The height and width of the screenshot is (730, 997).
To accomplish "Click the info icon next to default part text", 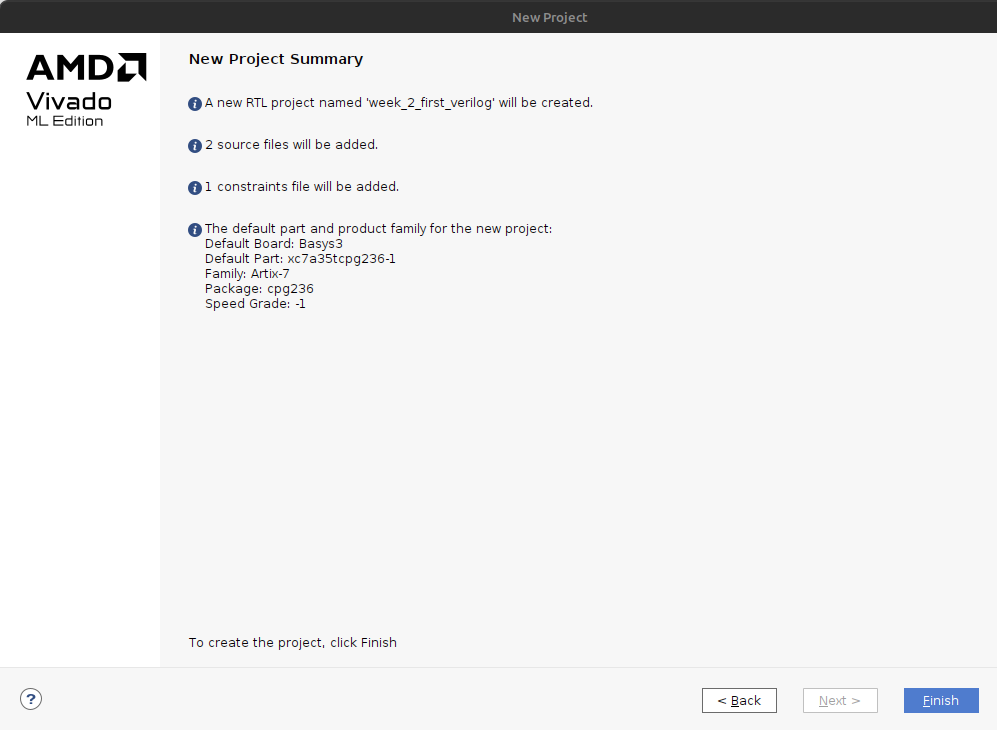I will (x=195, y=230).
